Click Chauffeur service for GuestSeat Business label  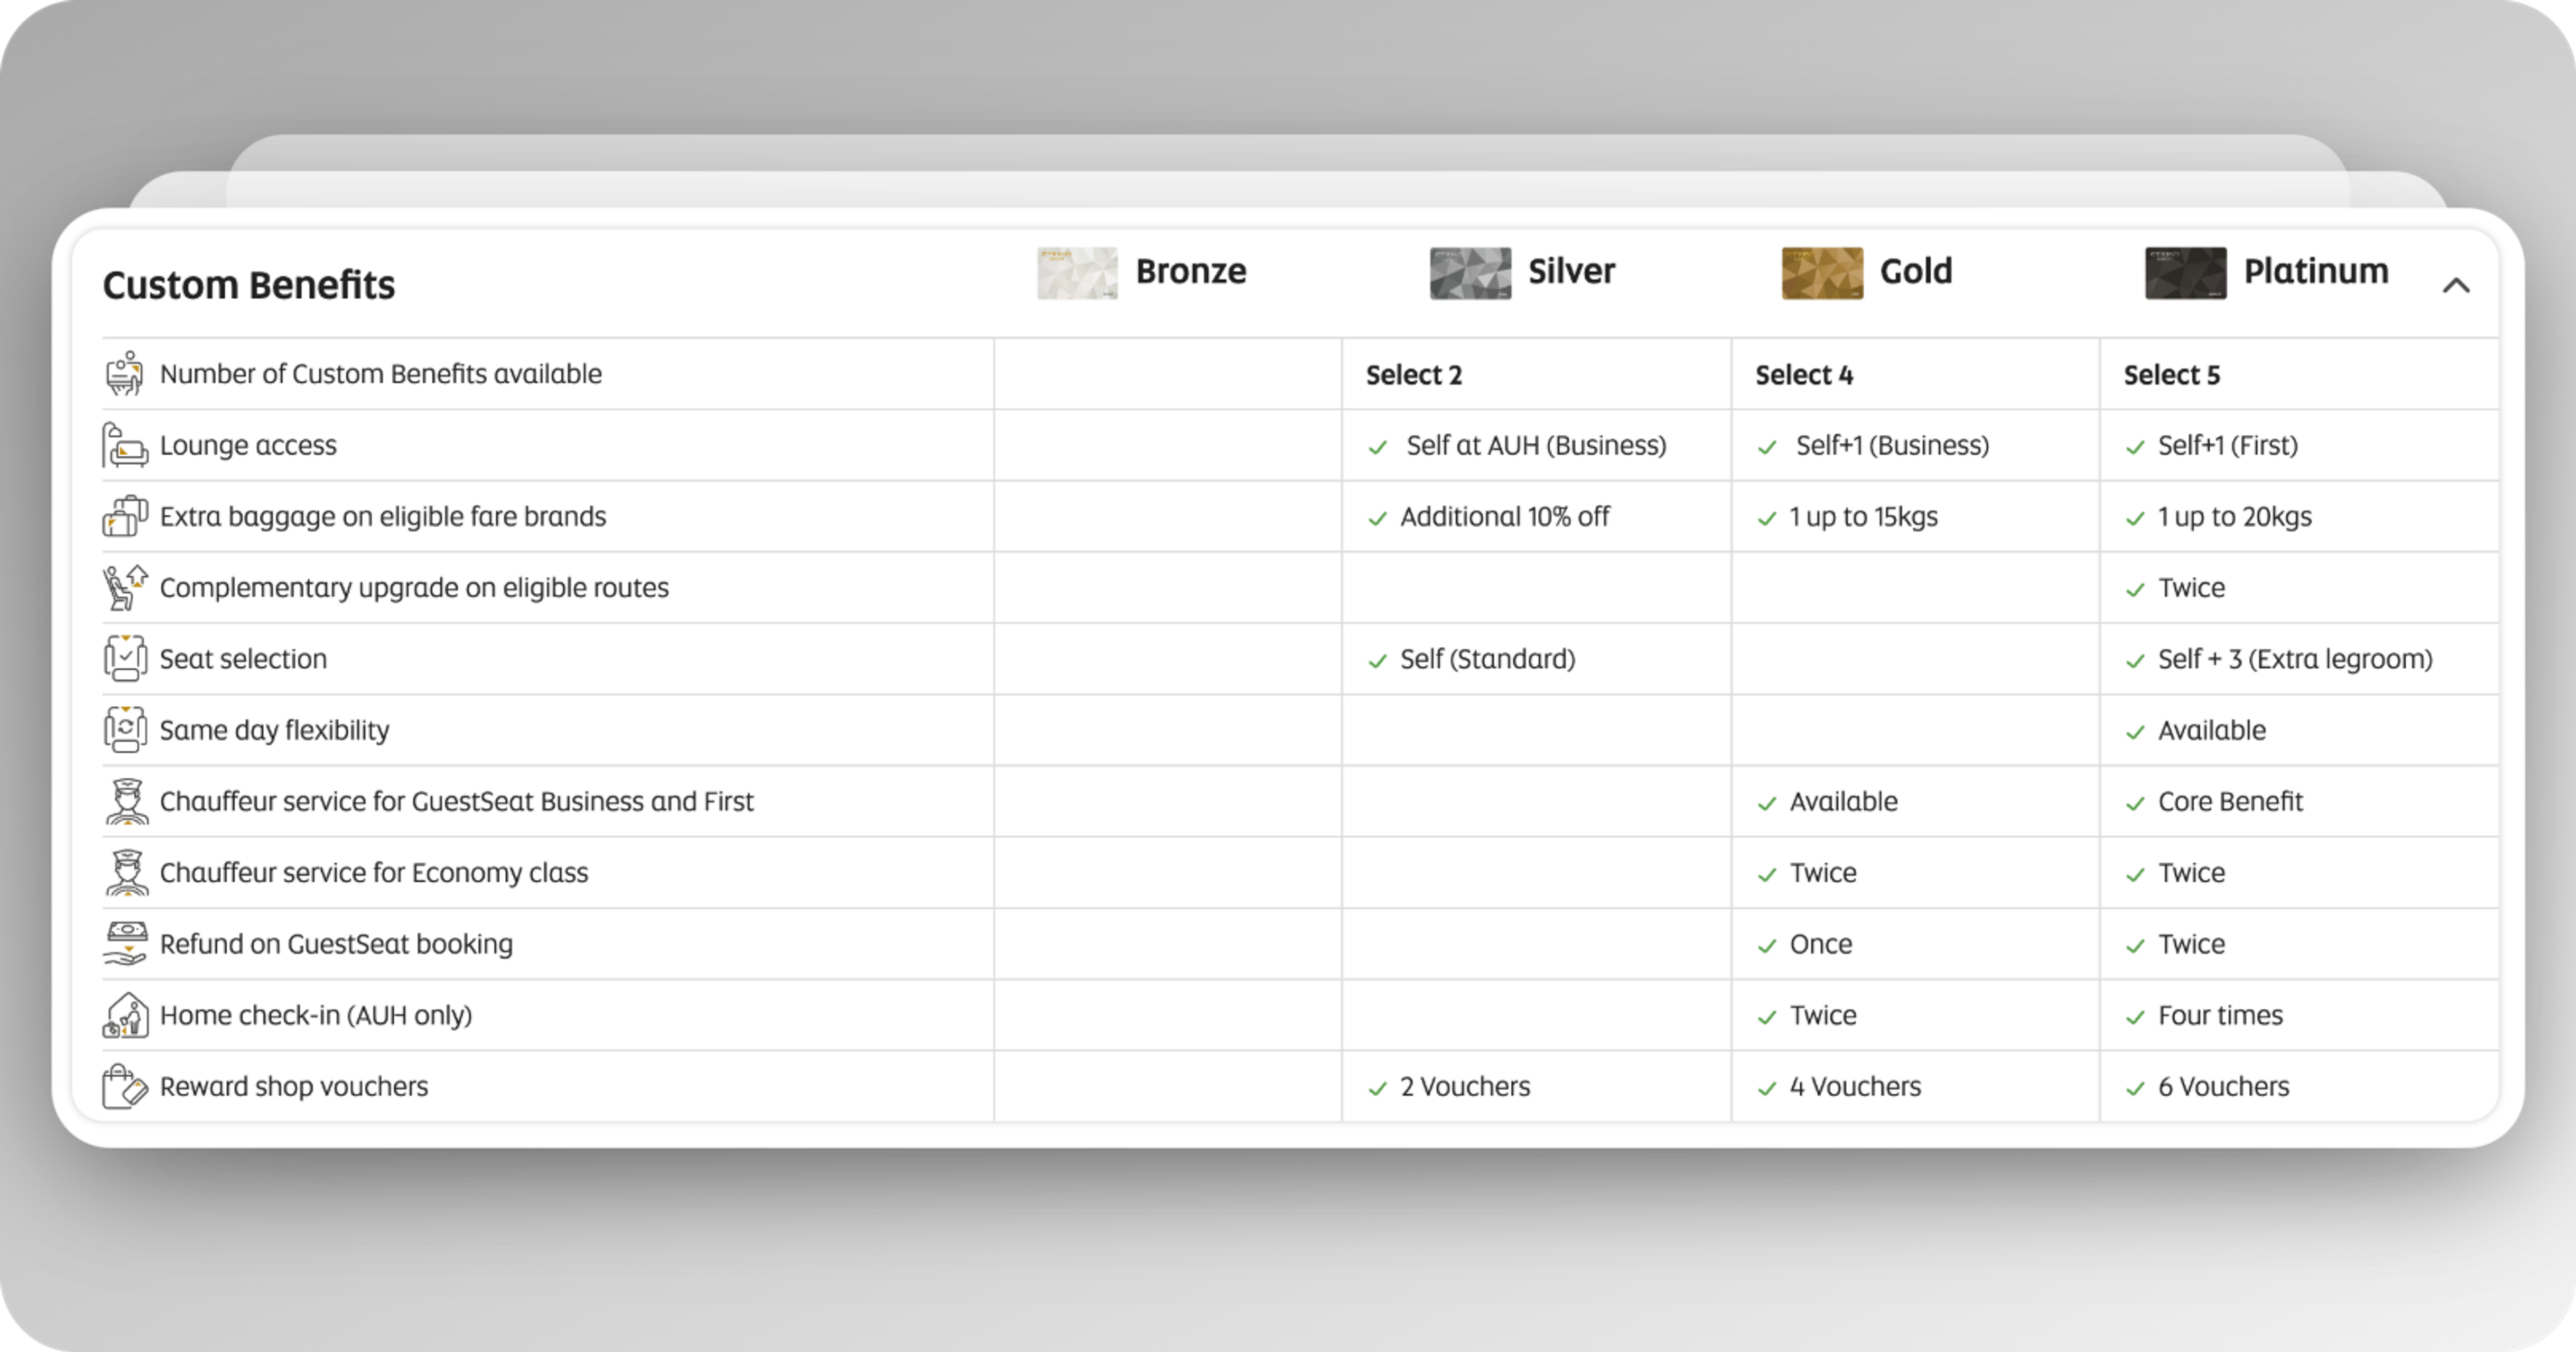pyautogui.click(x=456, y=801)
